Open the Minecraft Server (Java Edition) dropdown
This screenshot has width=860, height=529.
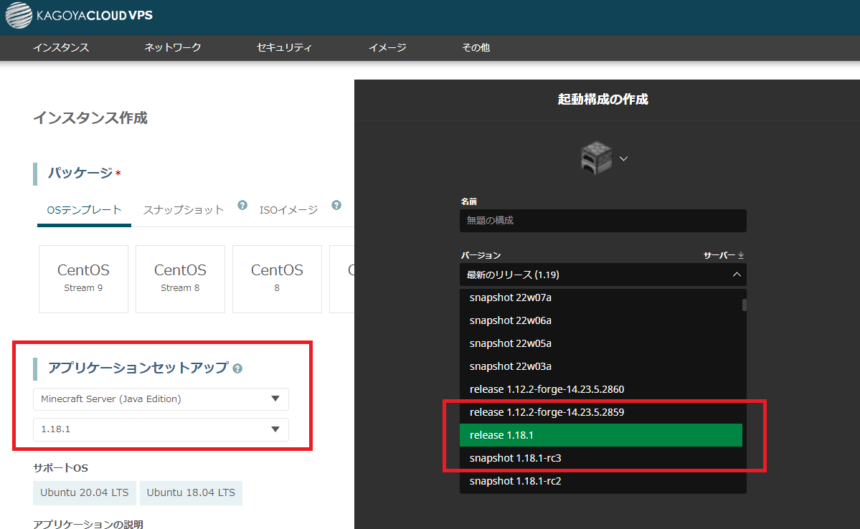coord(161,399)
